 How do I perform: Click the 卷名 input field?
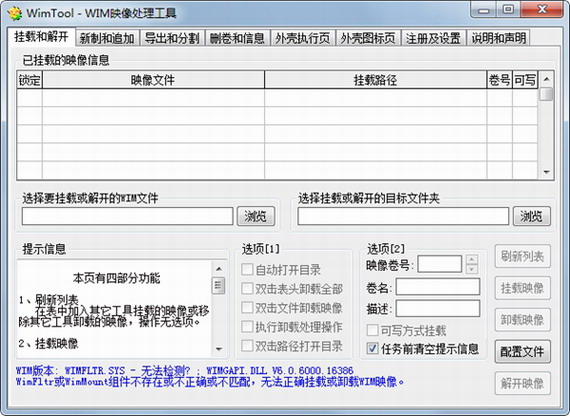pos(438,287)
